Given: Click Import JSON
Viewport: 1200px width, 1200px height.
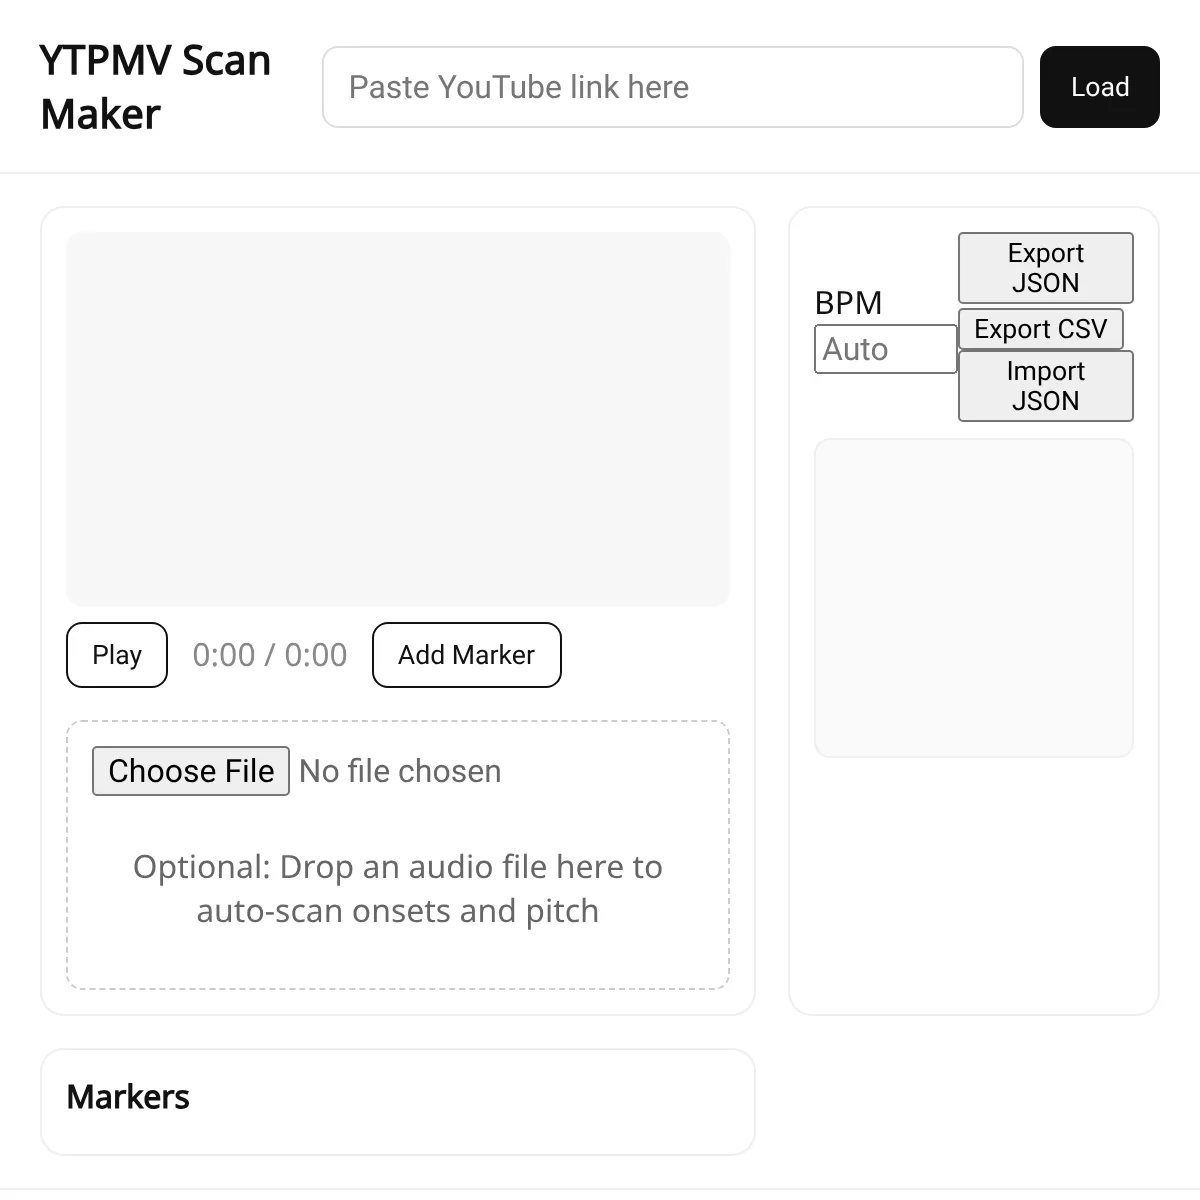Looking at the screenshot, I should pyautogui.click(x=1045, y=386).
